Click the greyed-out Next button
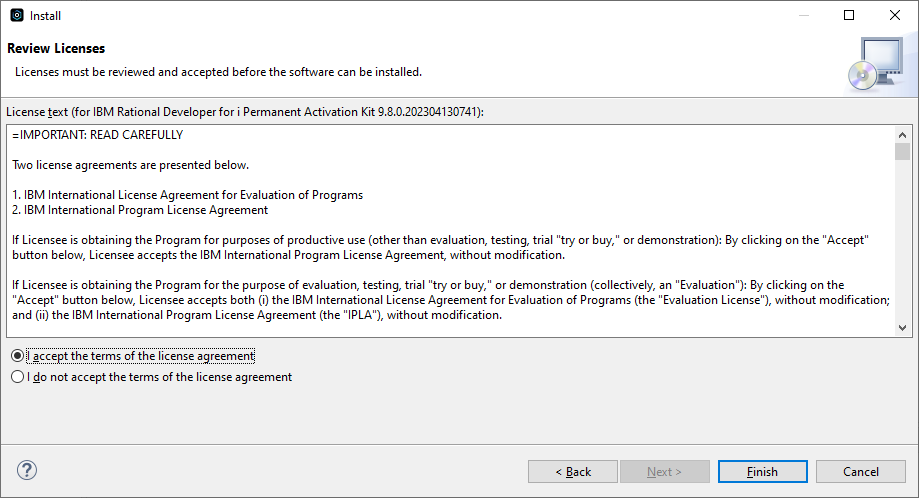919x498 pixels. point(665,472)
